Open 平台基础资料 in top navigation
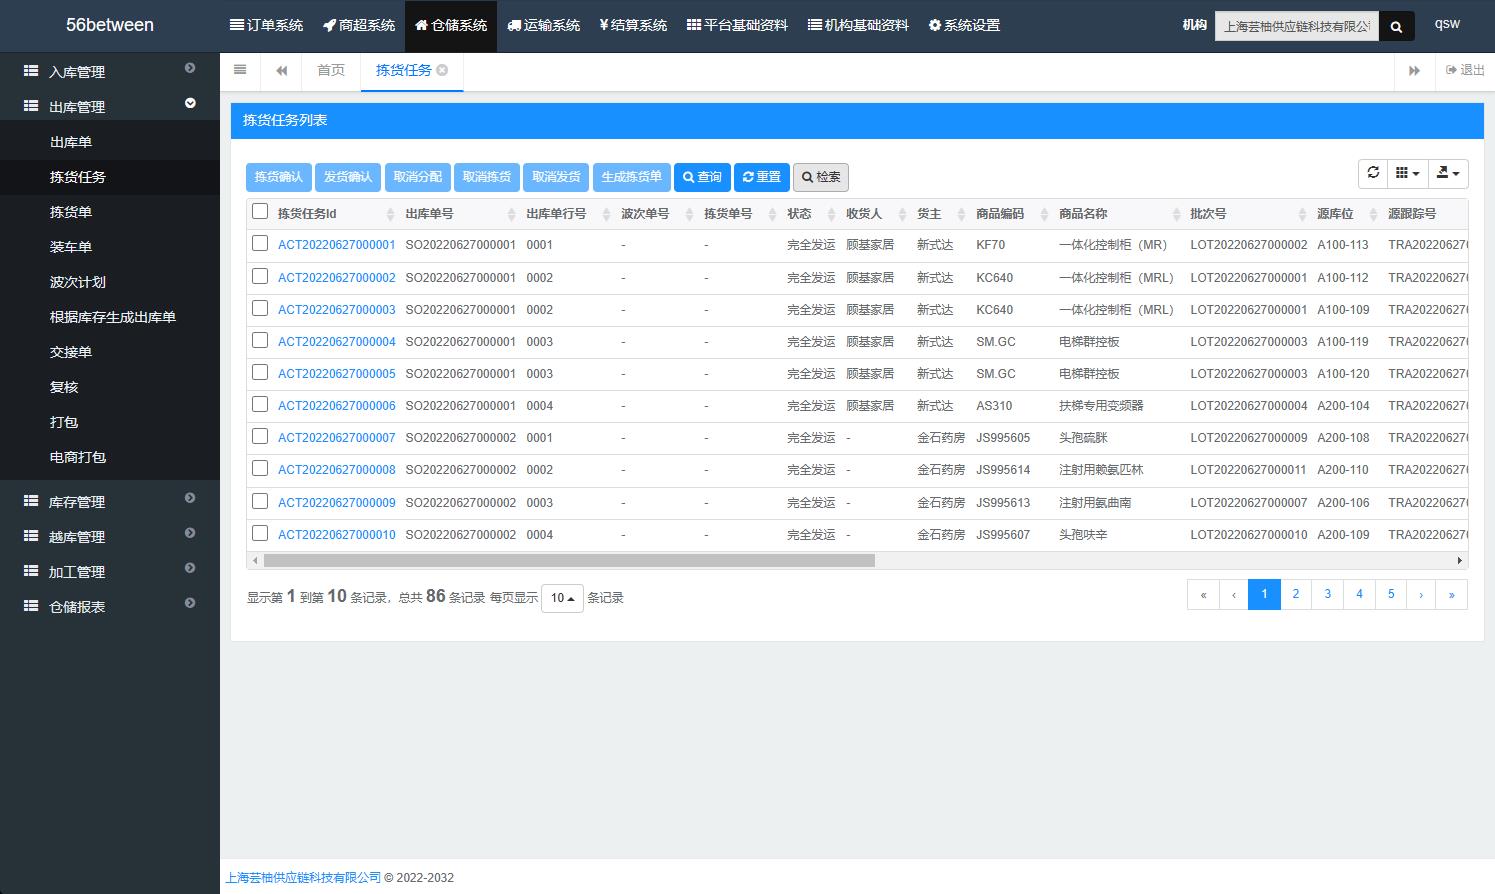The image size is (1495, 894). (x=737, y=25)
